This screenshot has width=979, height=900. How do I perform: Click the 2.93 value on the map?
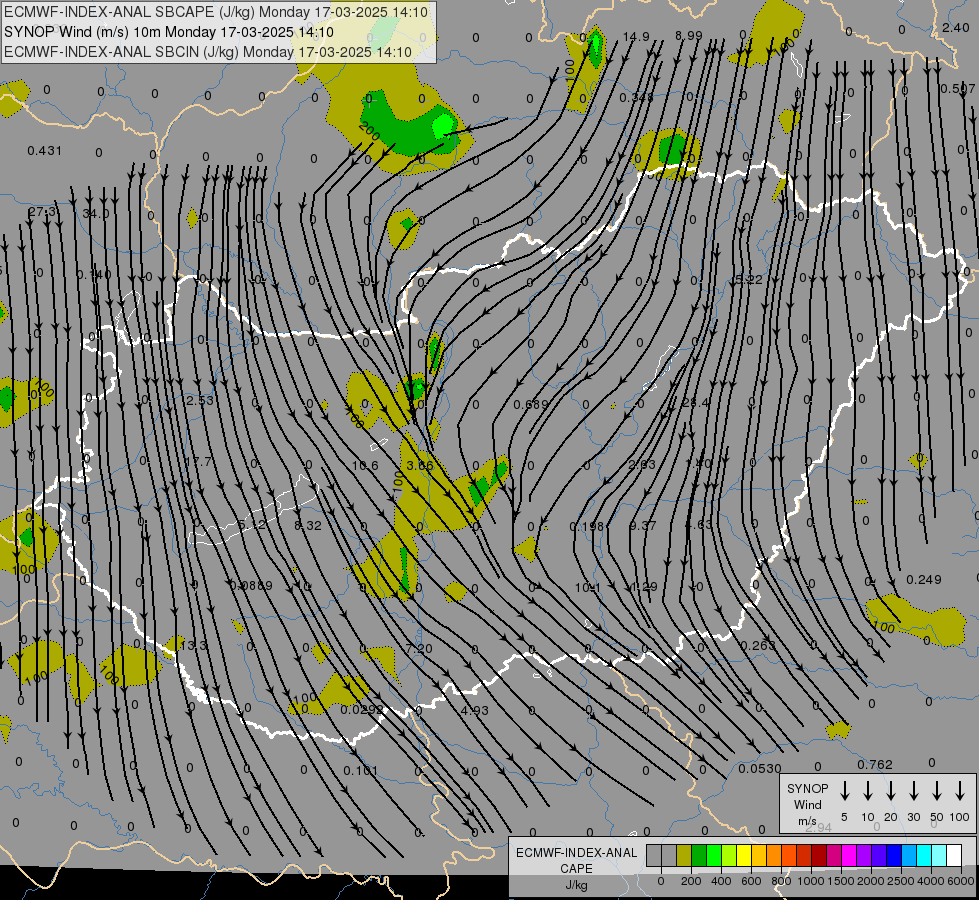click(x=642, y=464)
